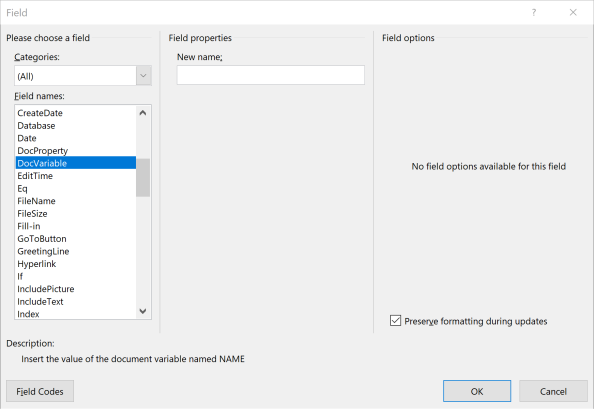Open the Categories dropdown

click(x=144, y=75)
